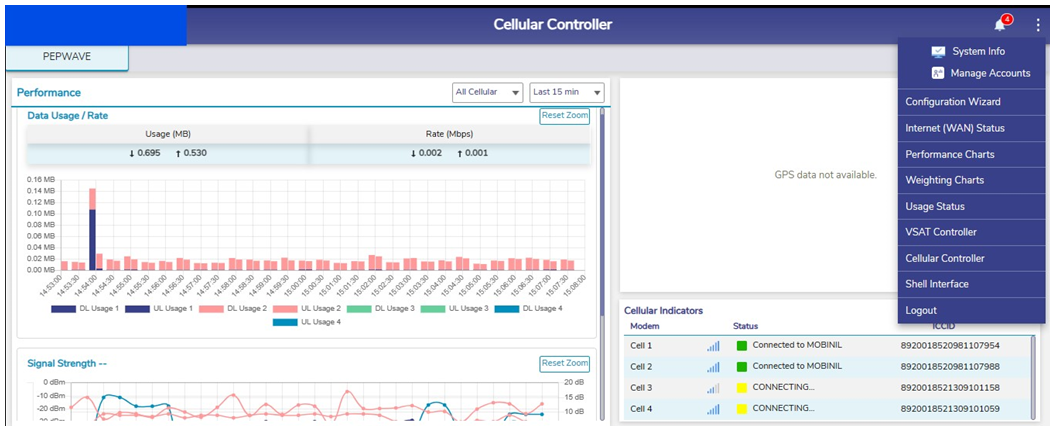This screenshot has height=426, width=1052.
Task: Reset Zoom on Signal Strength chart
Action: (x=564, y=363)
